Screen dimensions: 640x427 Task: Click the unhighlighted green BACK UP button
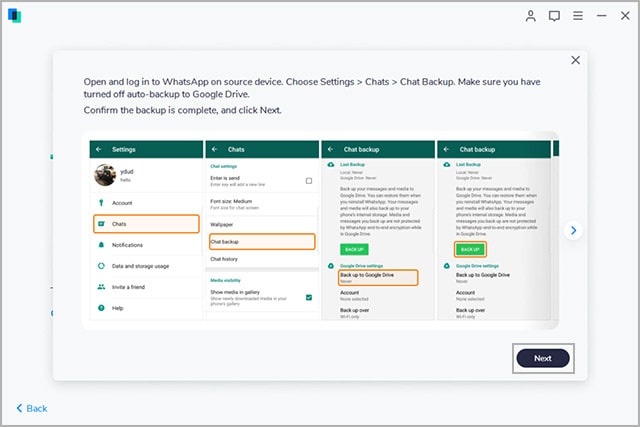pos(354,249)
